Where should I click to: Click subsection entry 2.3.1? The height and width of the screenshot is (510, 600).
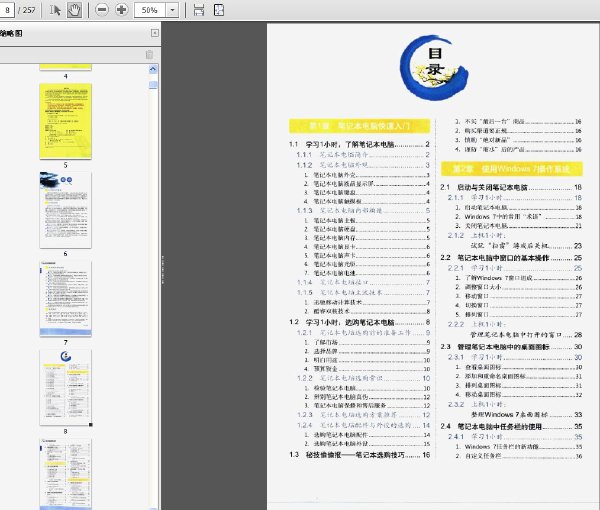[x=515, y=357]
